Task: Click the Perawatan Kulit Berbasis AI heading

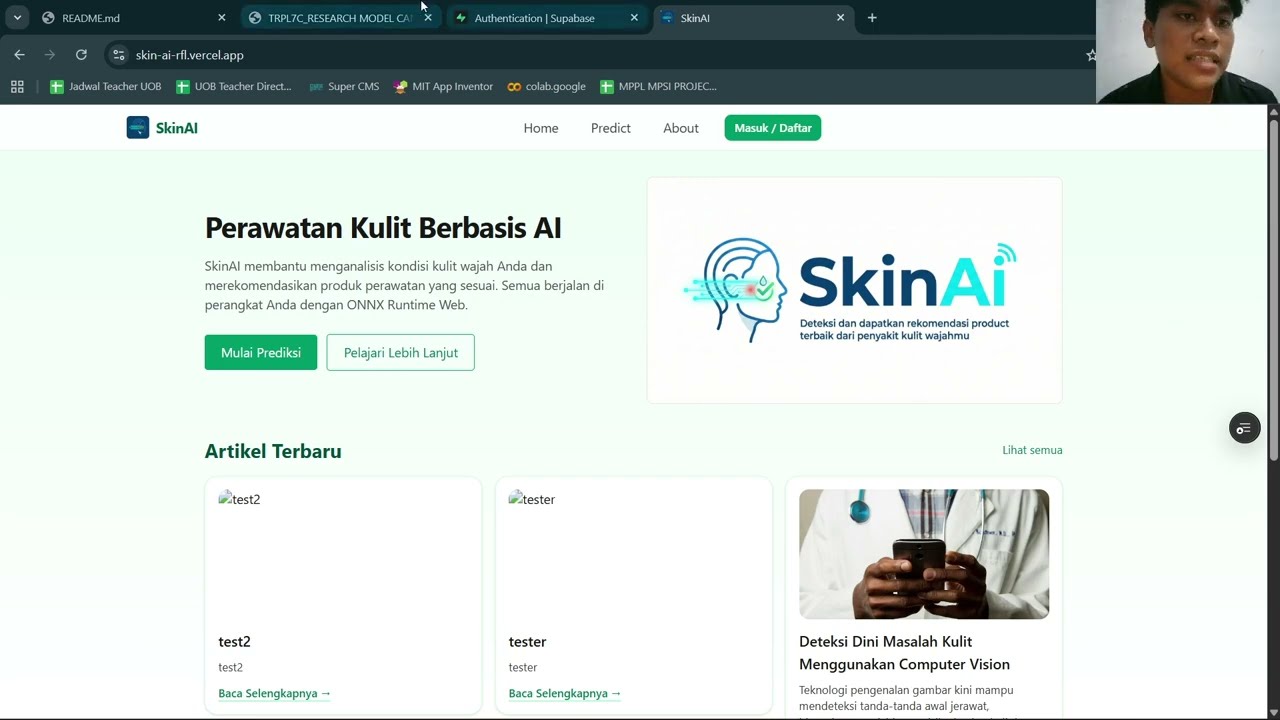Action: [383, 228]
